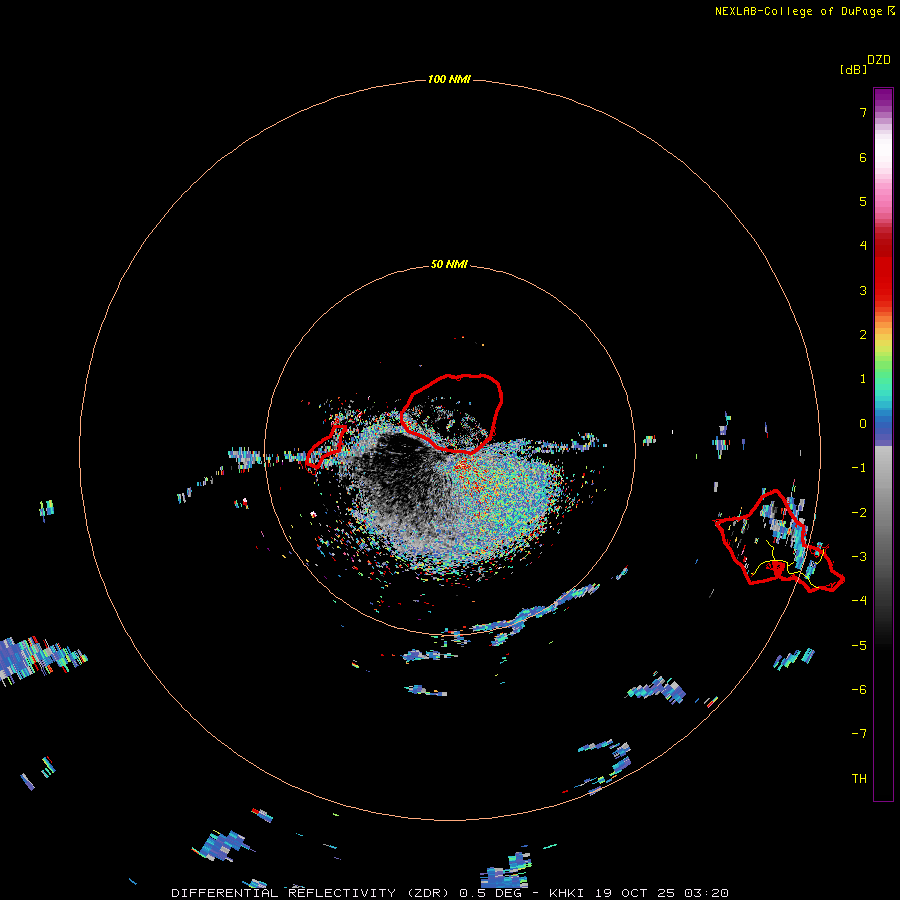Click the -2 value on the legend
Screen dimensions: 900x900
click(x=859, y=513)
